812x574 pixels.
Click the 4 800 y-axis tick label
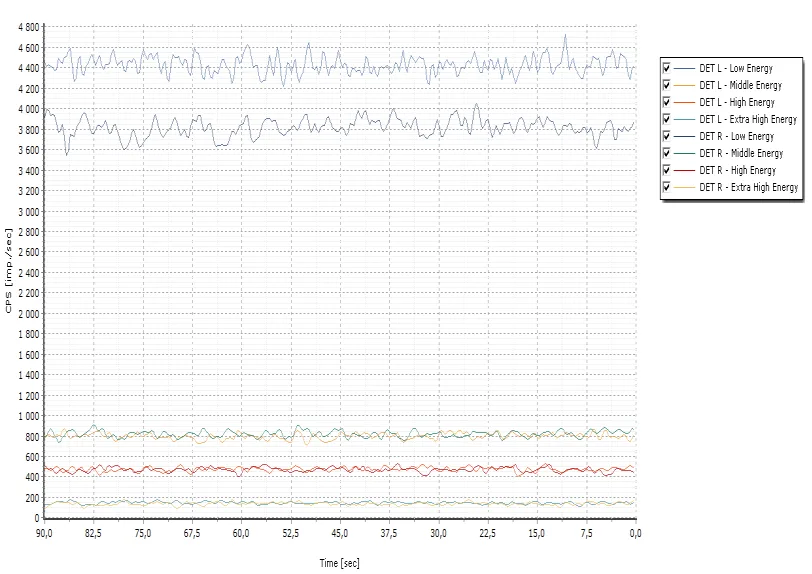click(x=28, y=27)
